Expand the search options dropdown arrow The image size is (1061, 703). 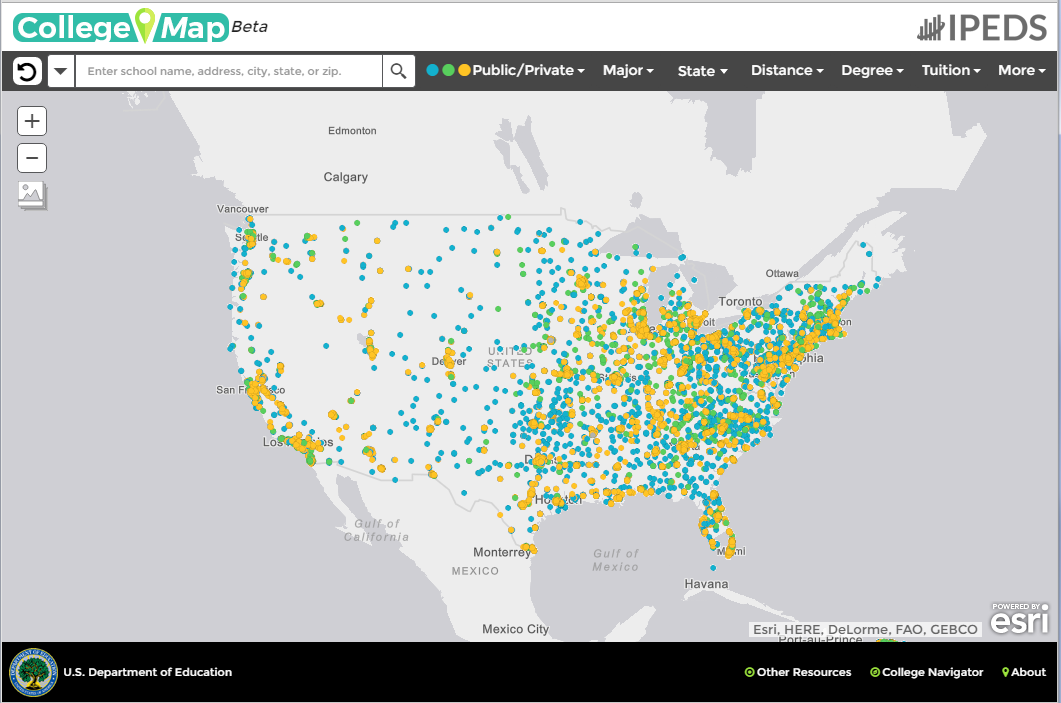click(61, 71)
